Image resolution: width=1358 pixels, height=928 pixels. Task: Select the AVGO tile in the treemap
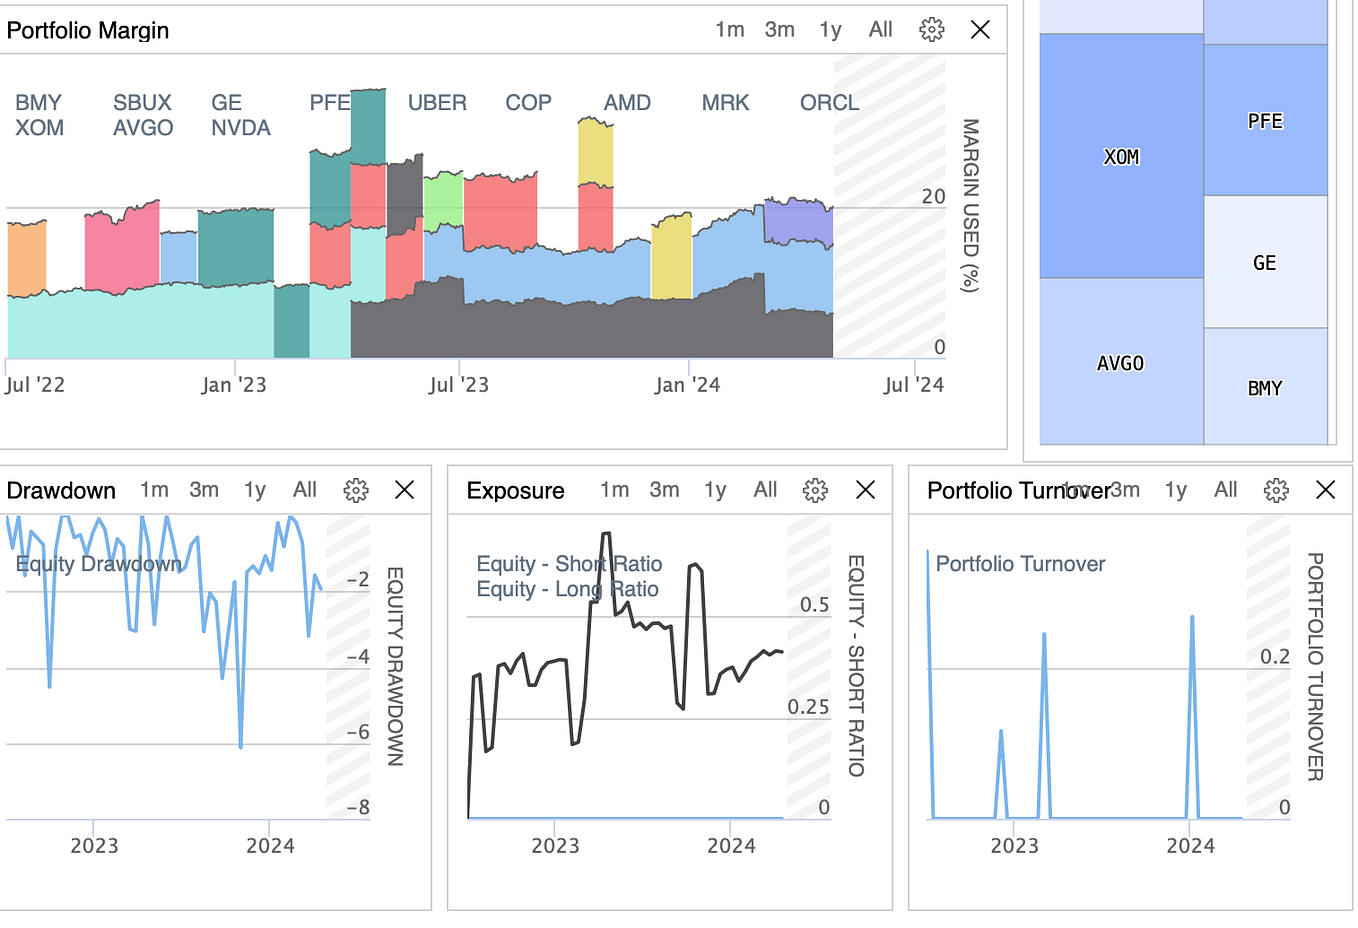pyautogui.click(x=1120, y=363)
